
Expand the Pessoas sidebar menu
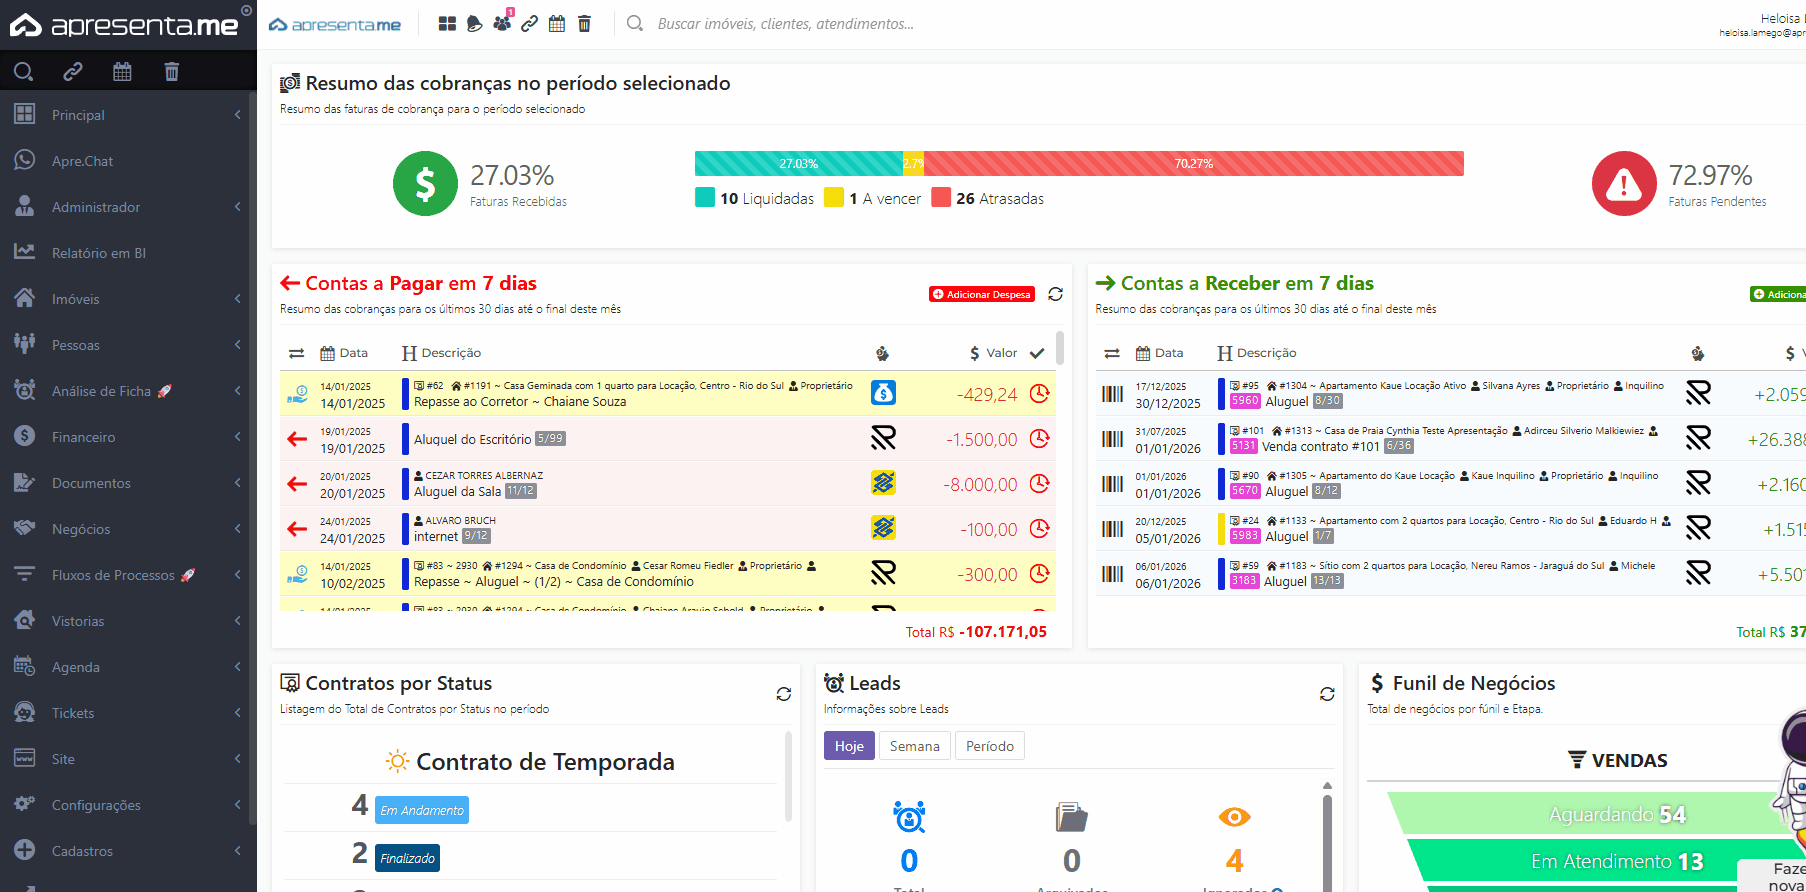click(x=128, y=345)
